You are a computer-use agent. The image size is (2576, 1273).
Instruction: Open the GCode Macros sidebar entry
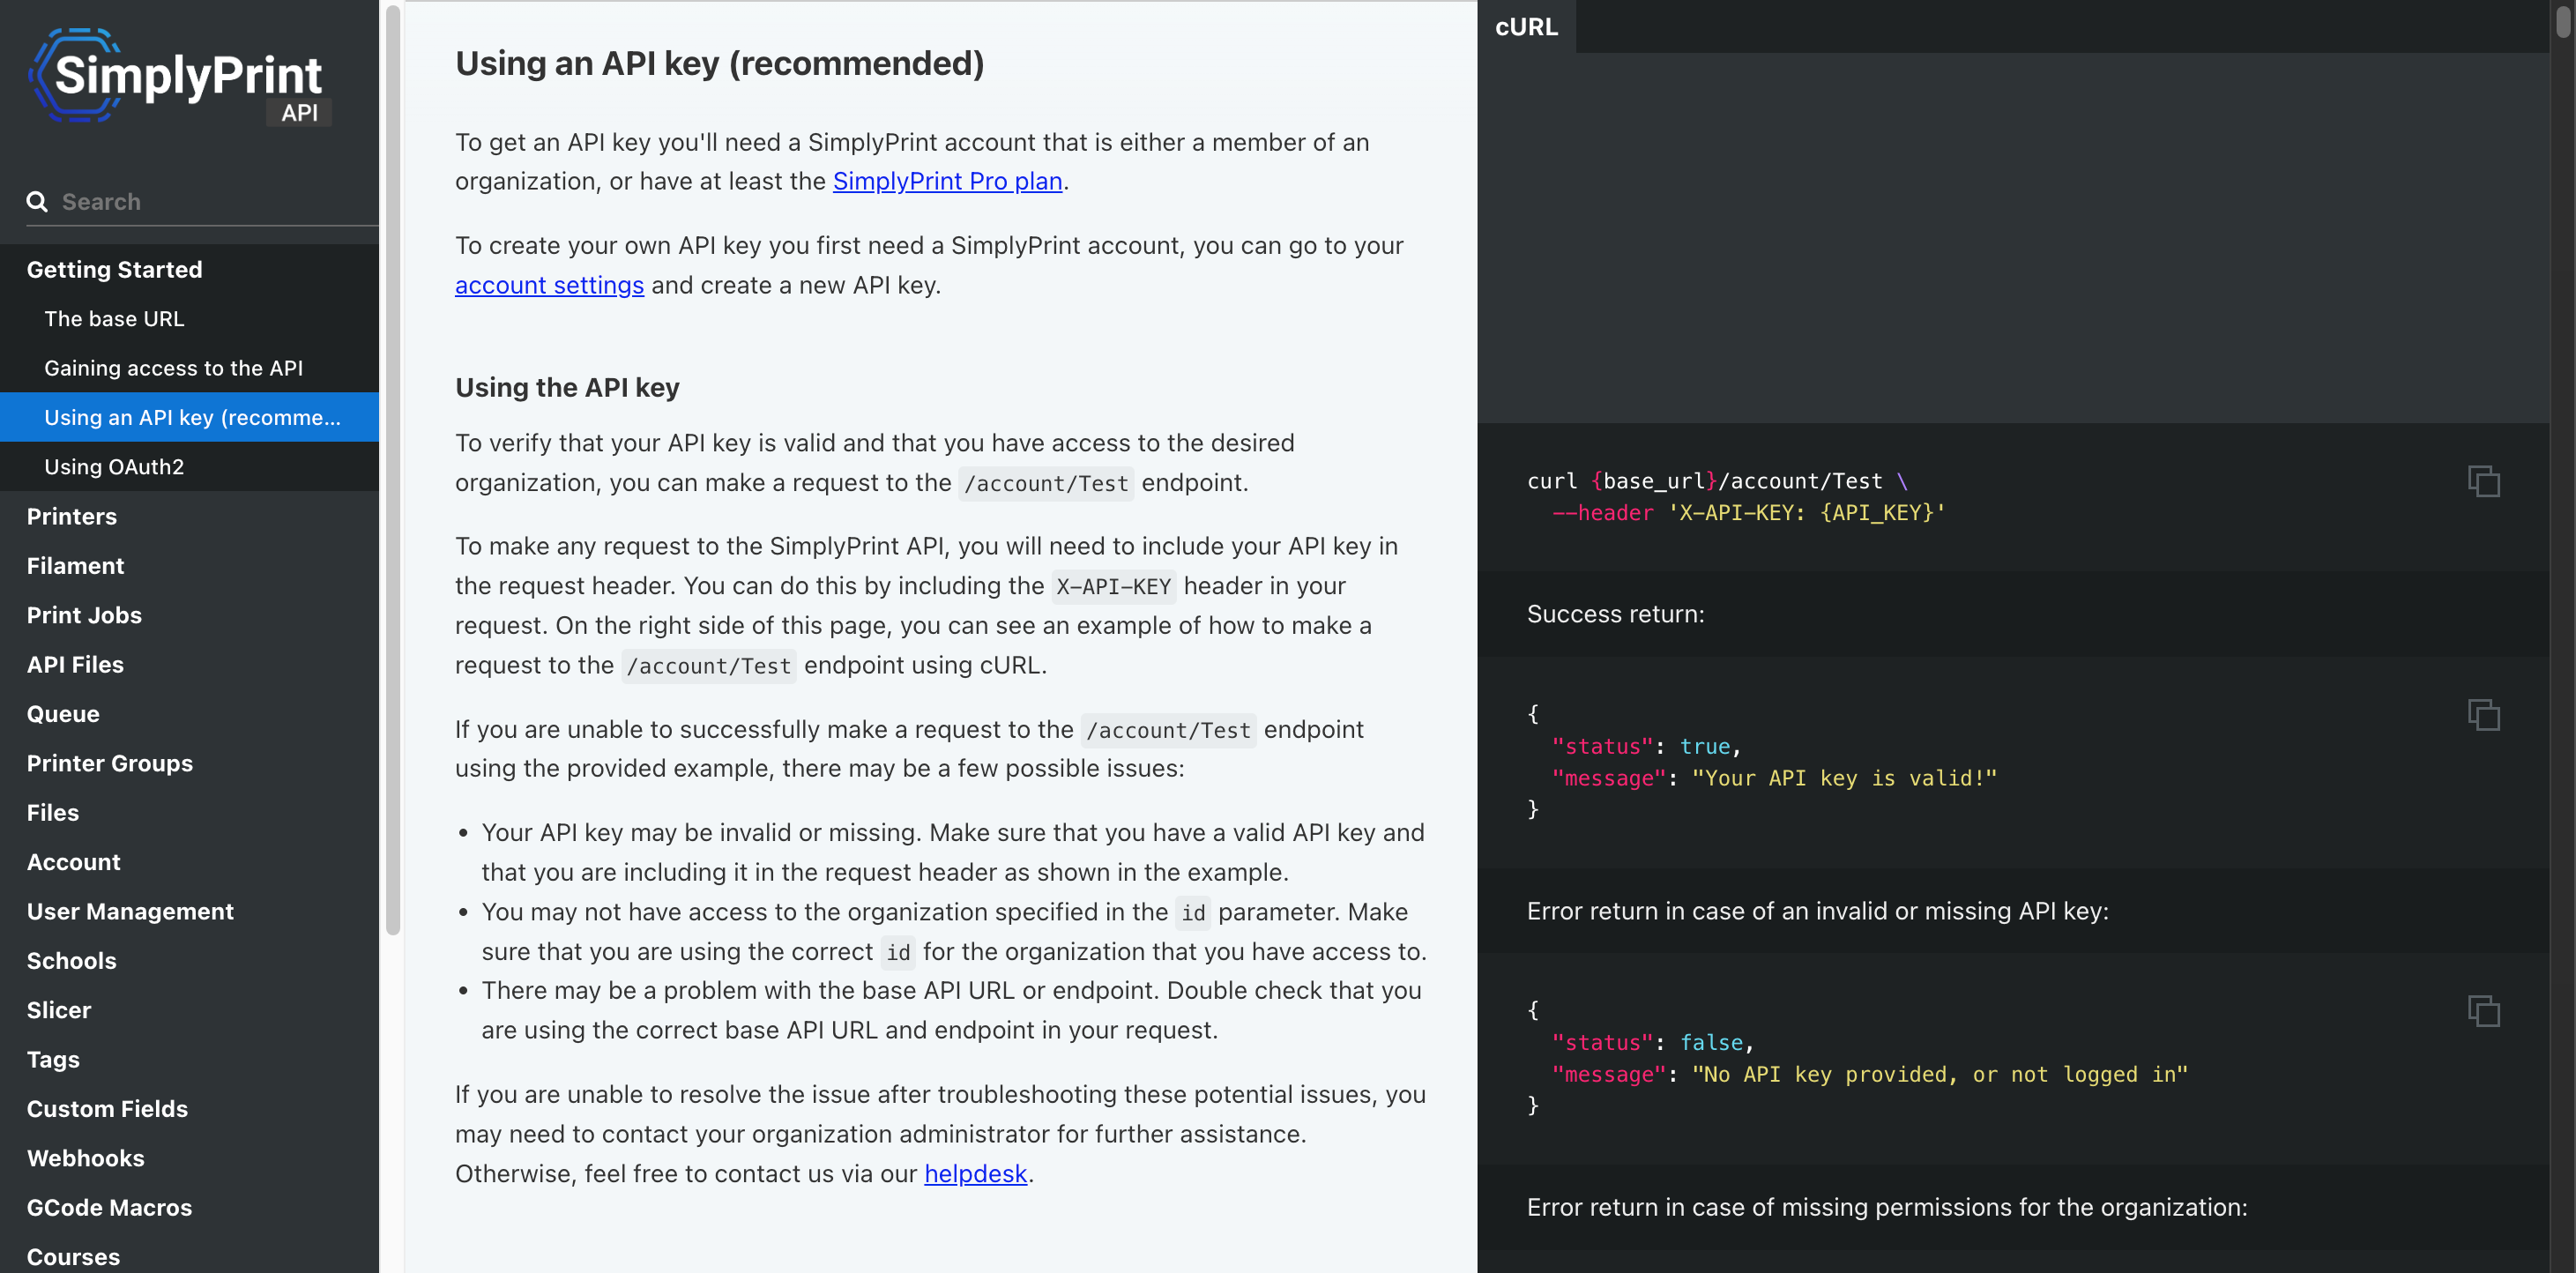point(189,1208)
